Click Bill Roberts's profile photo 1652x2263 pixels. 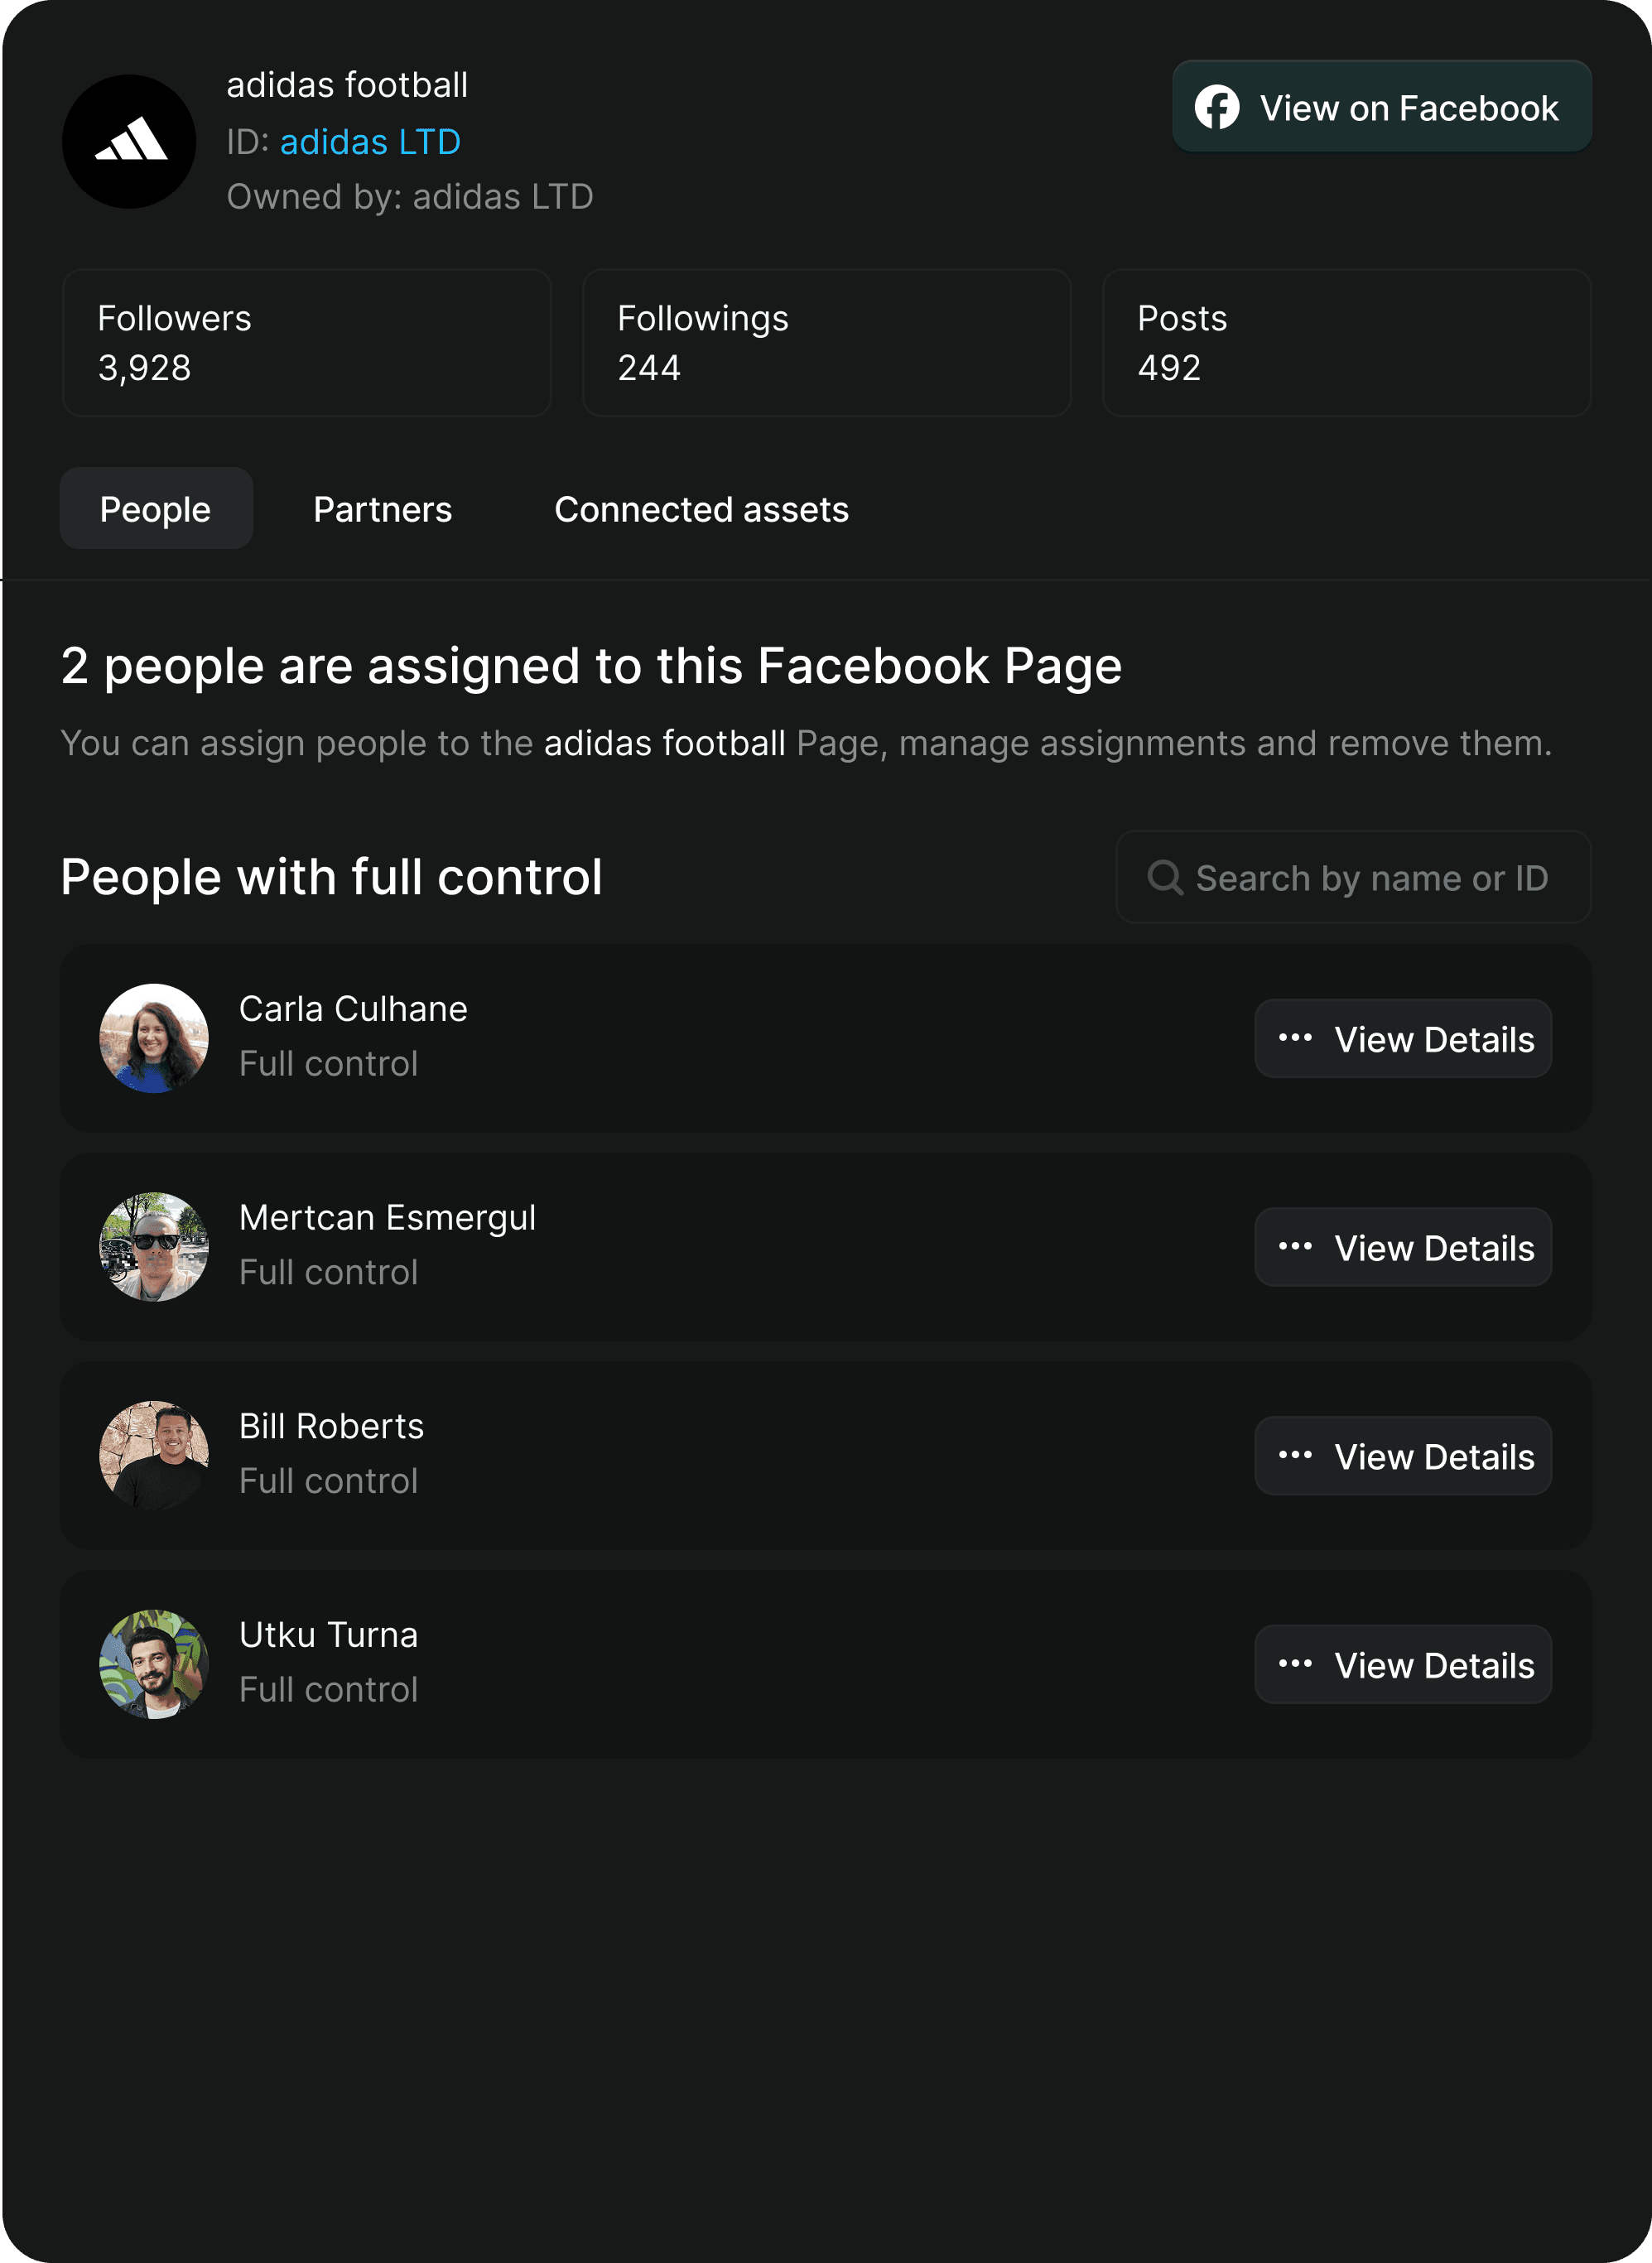(x=154, y=1455)
